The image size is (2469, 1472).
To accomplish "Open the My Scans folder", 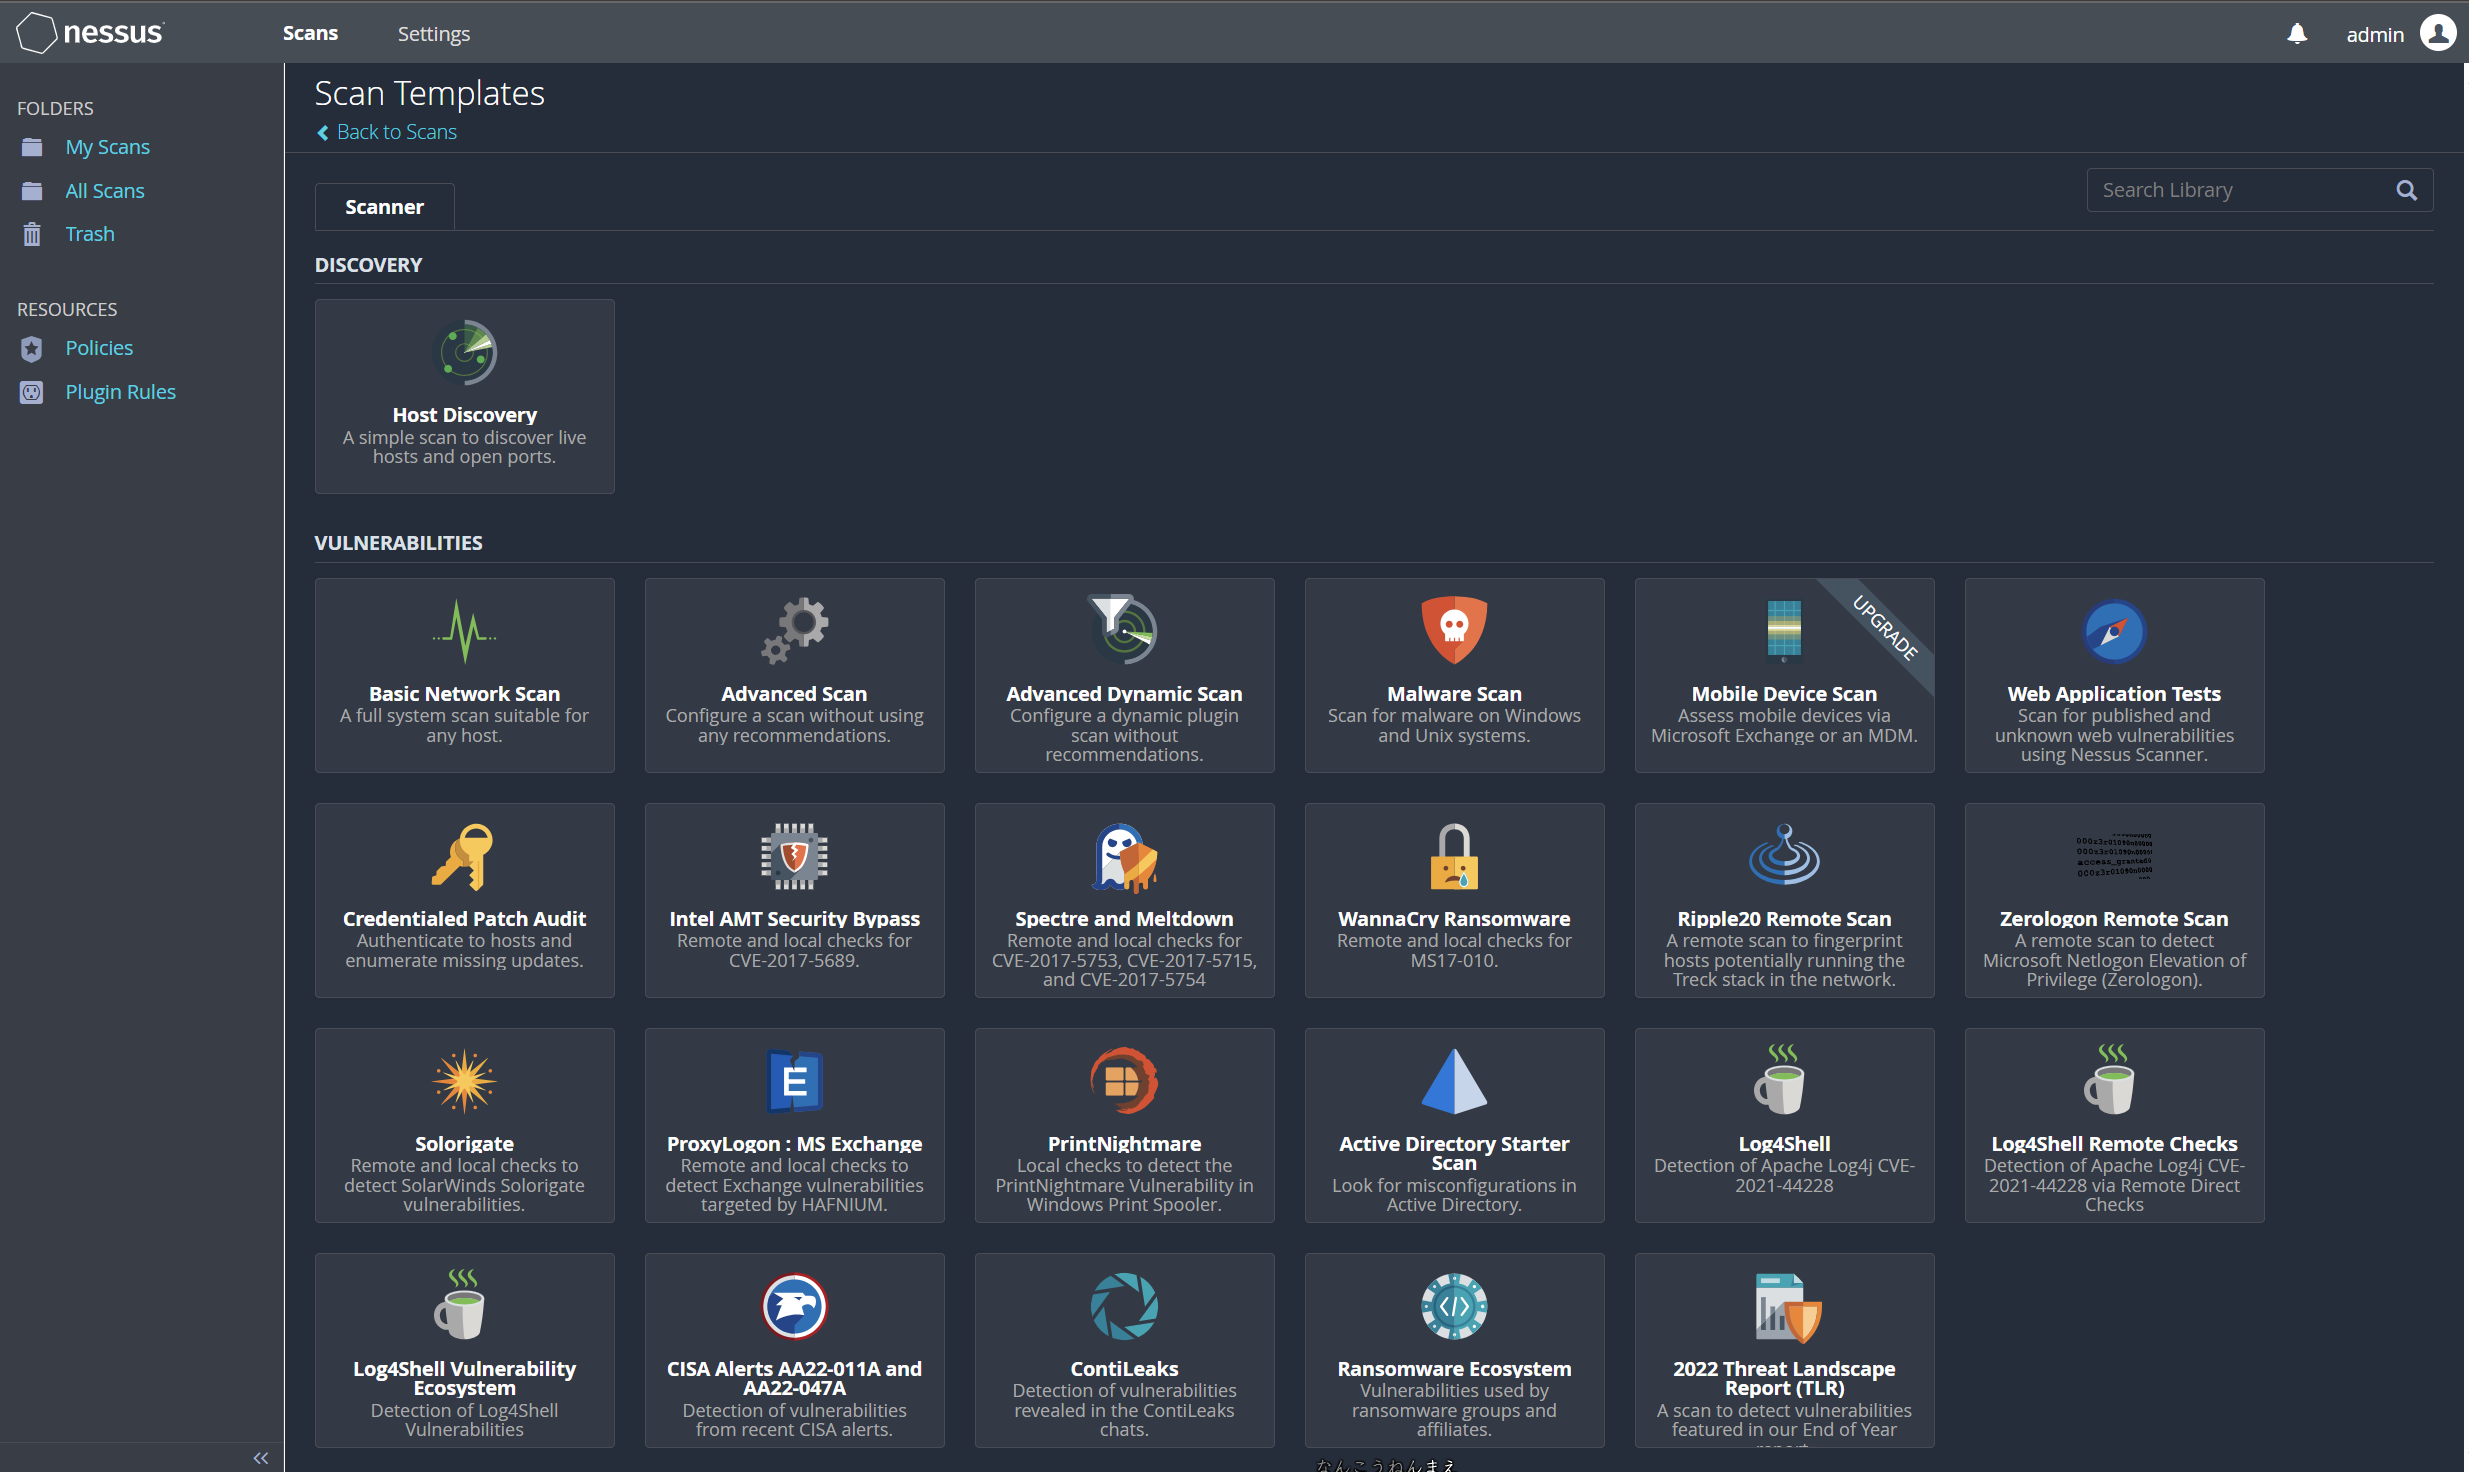I will tap(107, 147).
